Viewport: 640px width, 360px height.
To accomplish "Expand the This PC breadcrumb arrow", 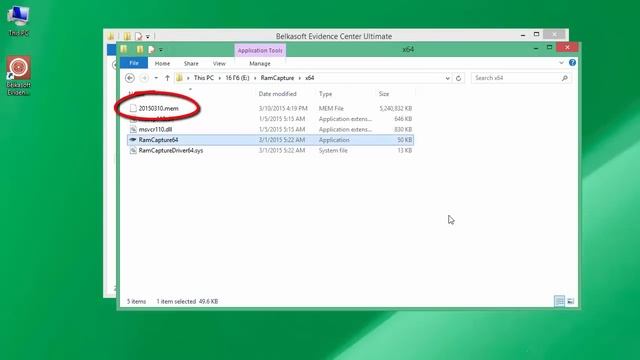I will (220, 78).
